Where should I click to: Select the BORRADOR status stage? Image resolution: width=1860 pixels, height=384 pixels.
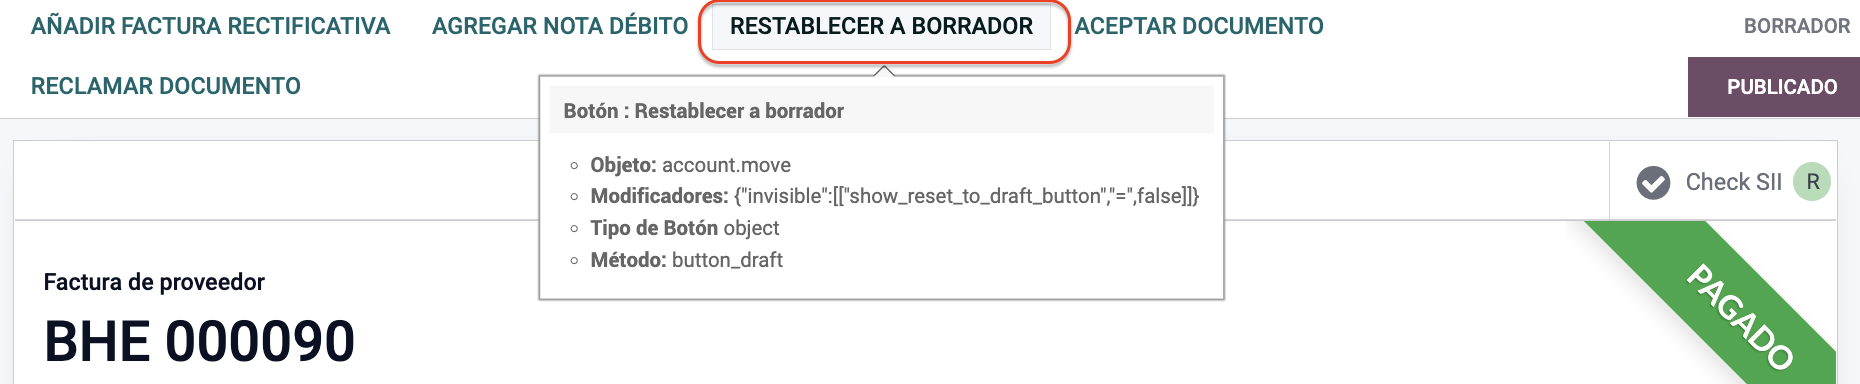(1797, 26)
